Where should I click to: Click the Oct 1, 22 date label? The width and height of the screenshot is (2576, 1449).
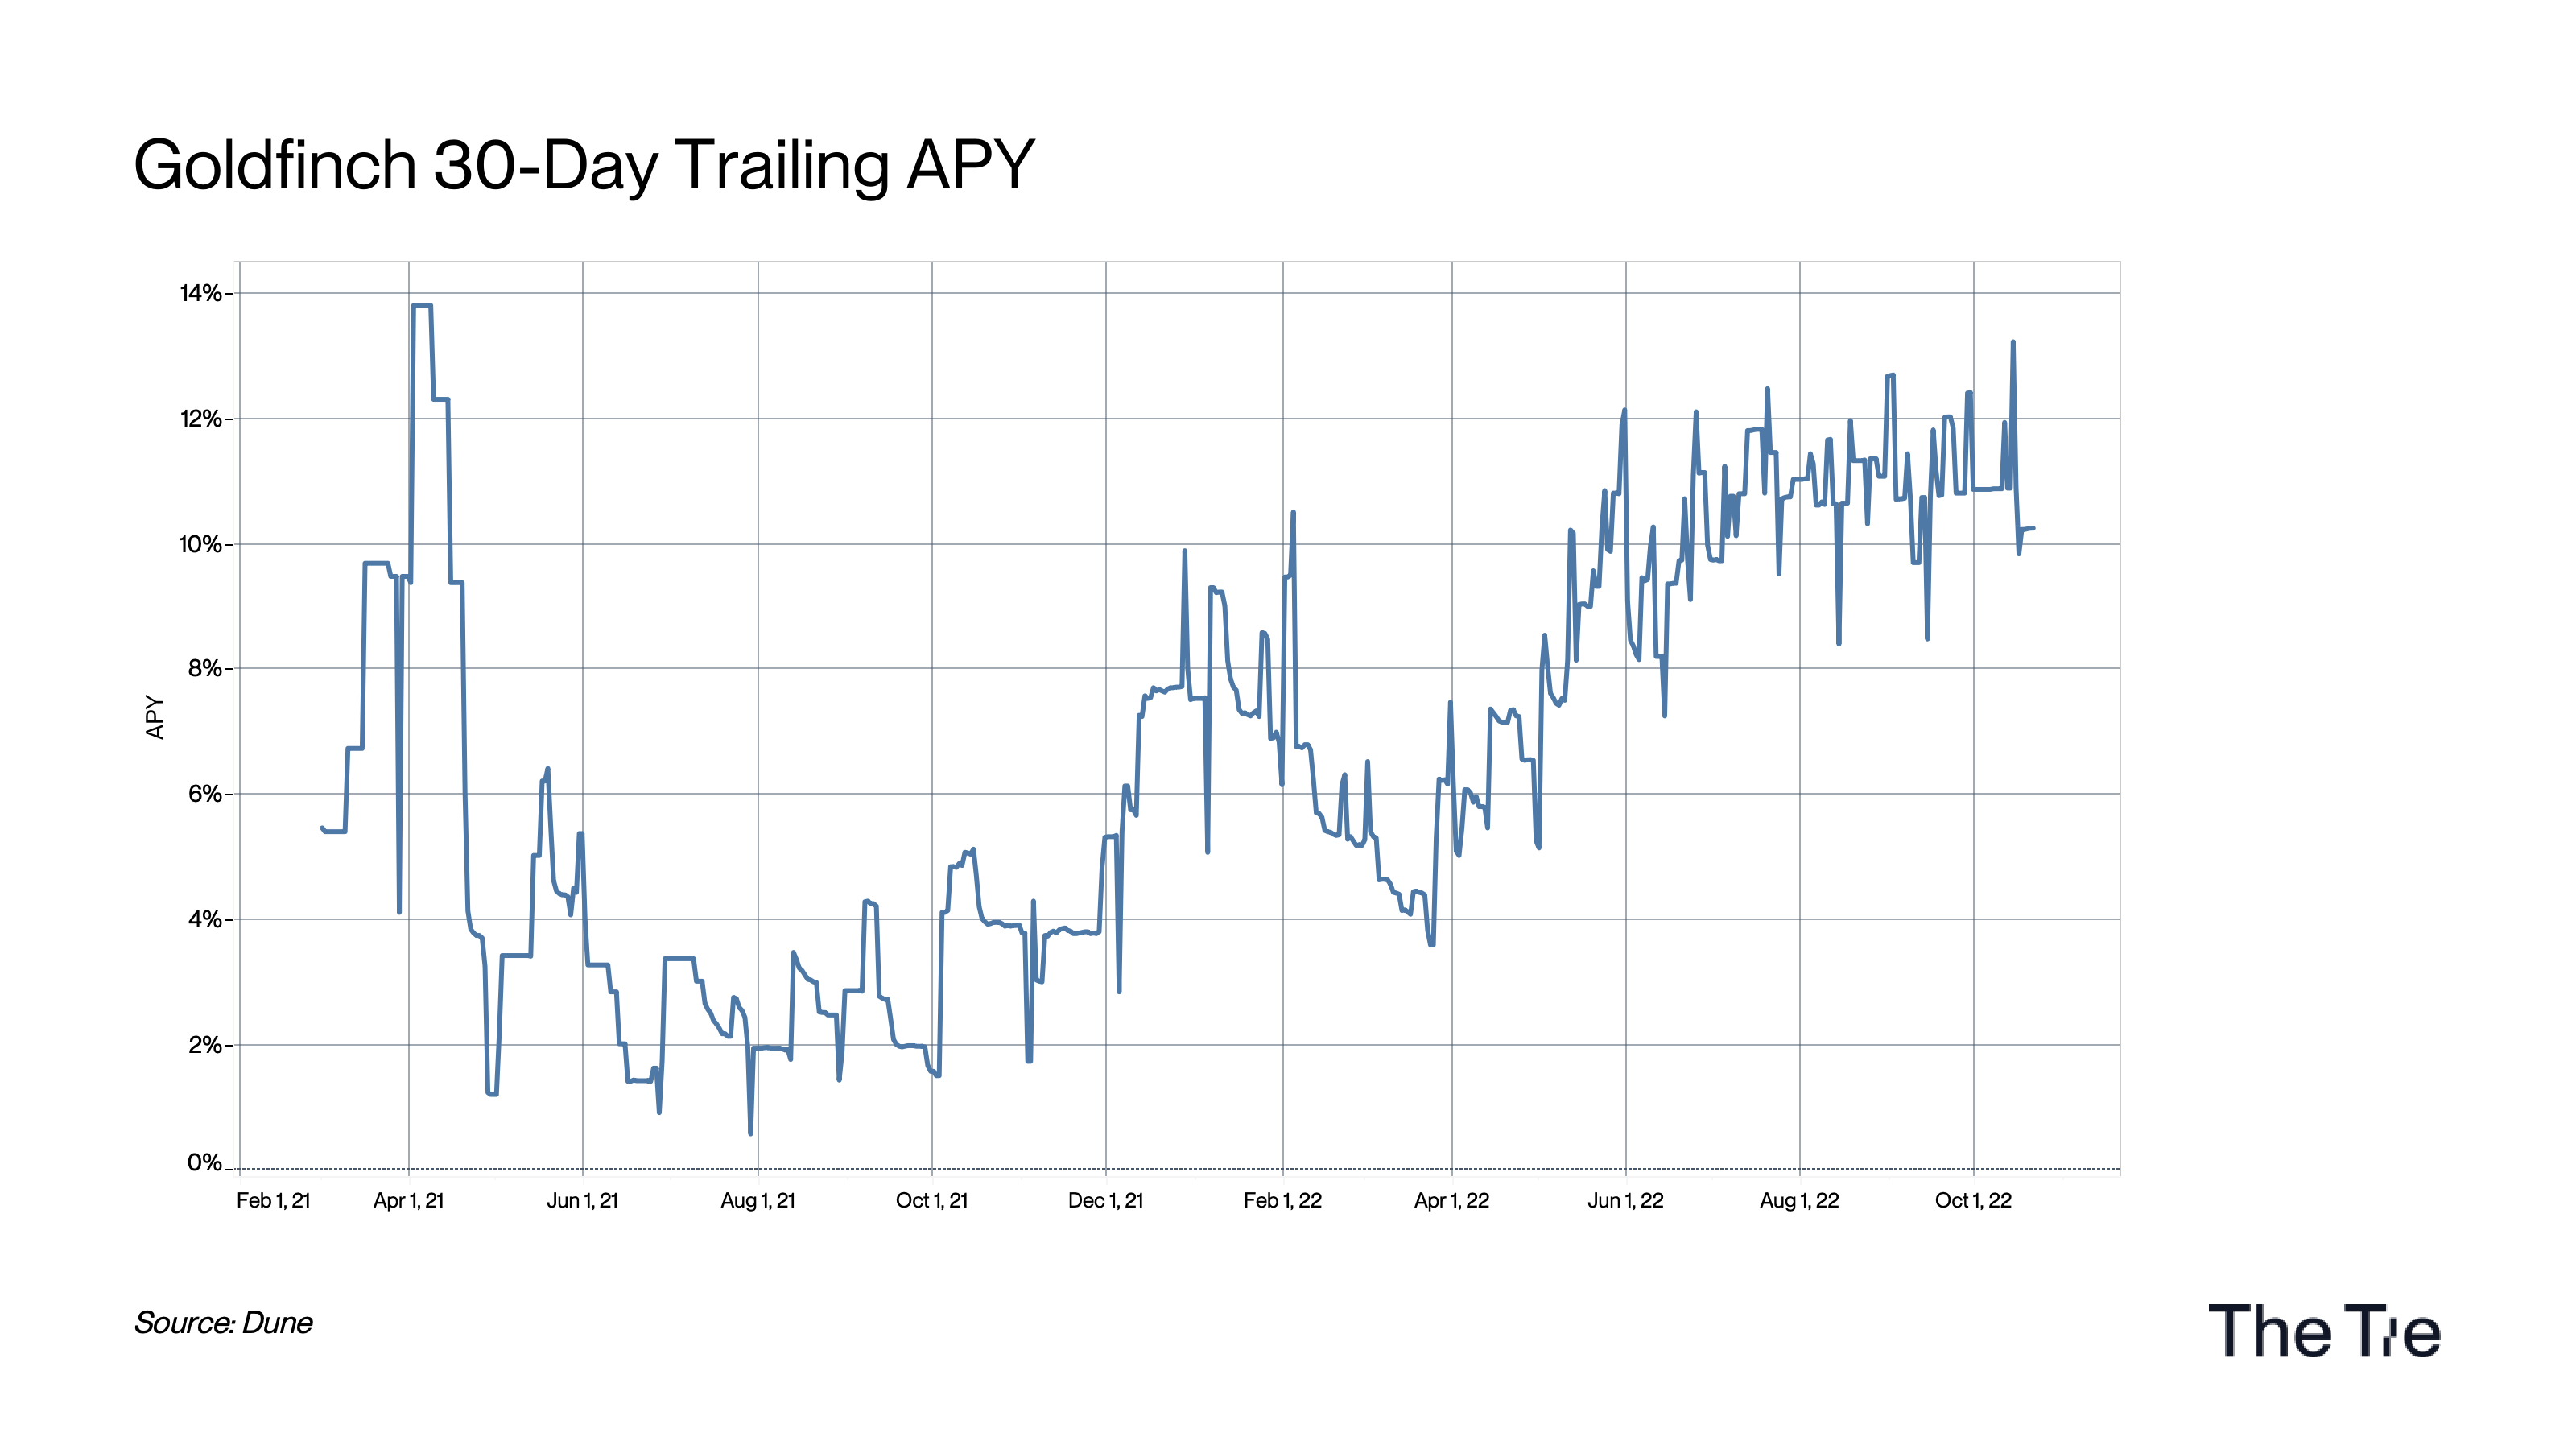pos(1973,1200)
